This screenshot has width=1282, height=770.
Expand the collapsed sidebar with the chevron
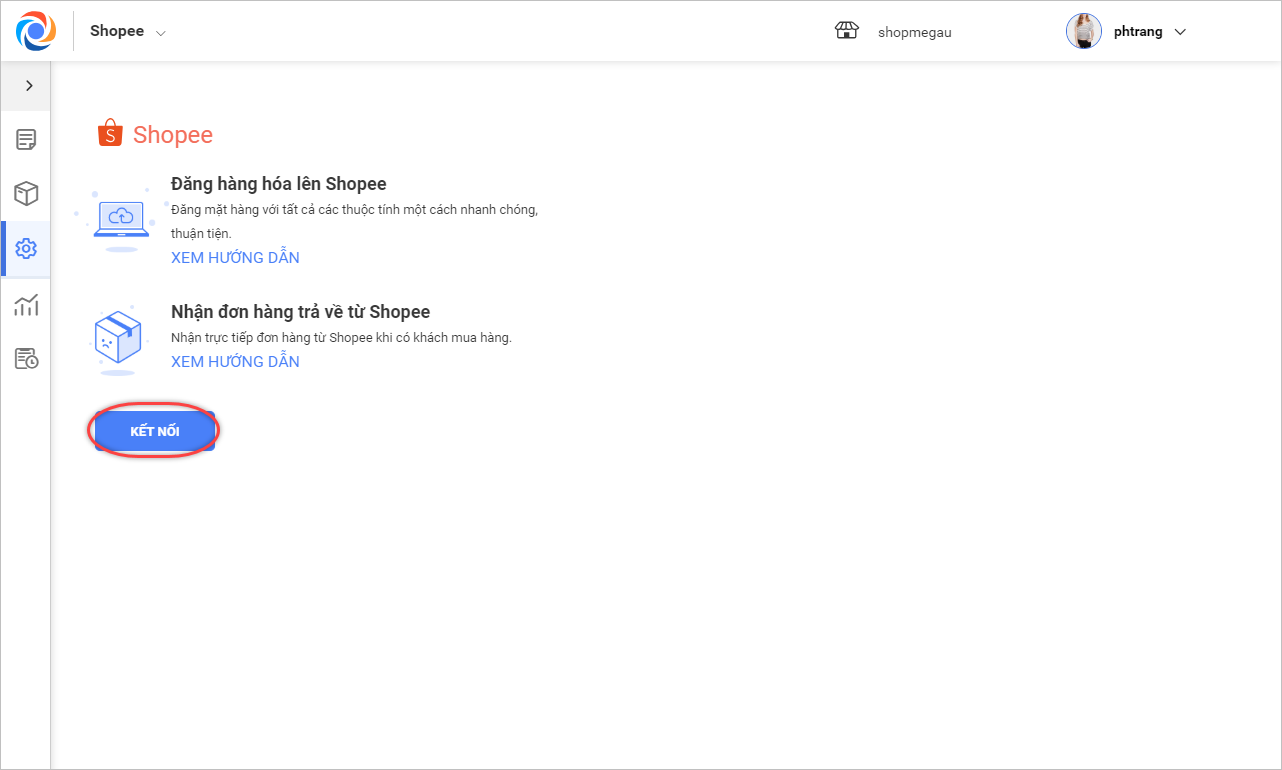point(29,86)
